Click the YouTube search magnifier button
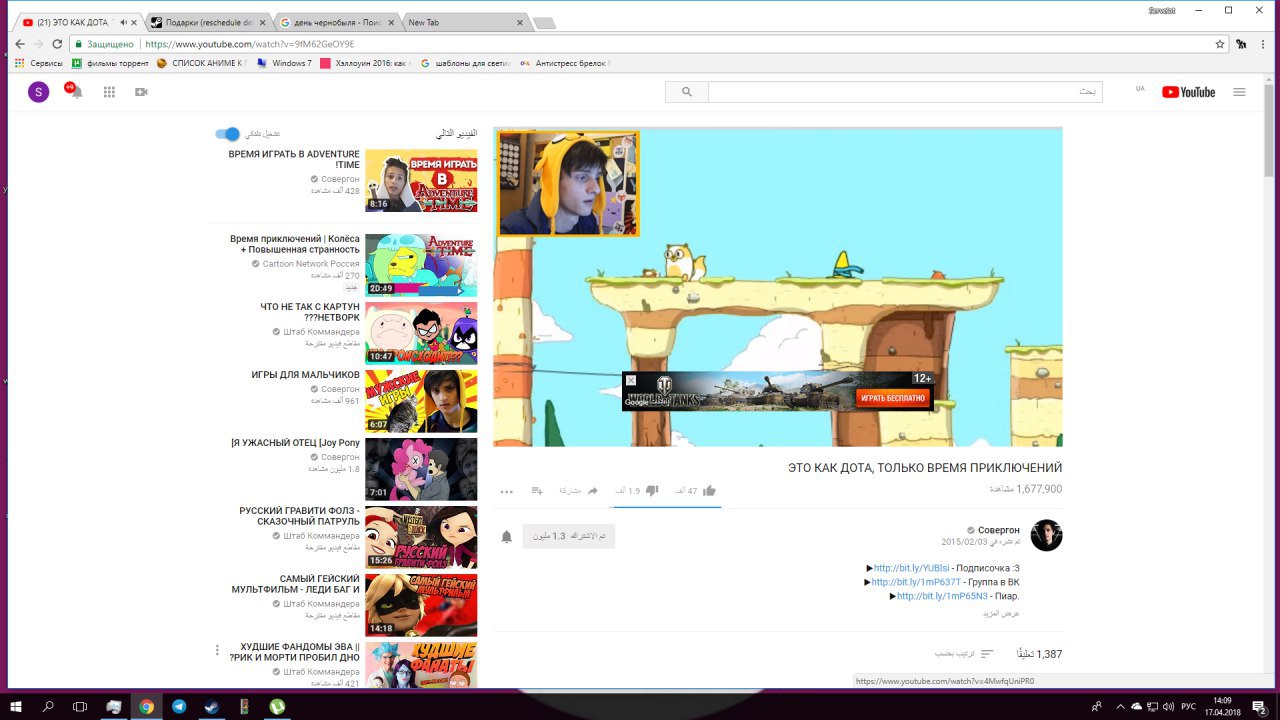Image resolution: width=1280 pixels, height=720 pixels. (x=687, y=92)
